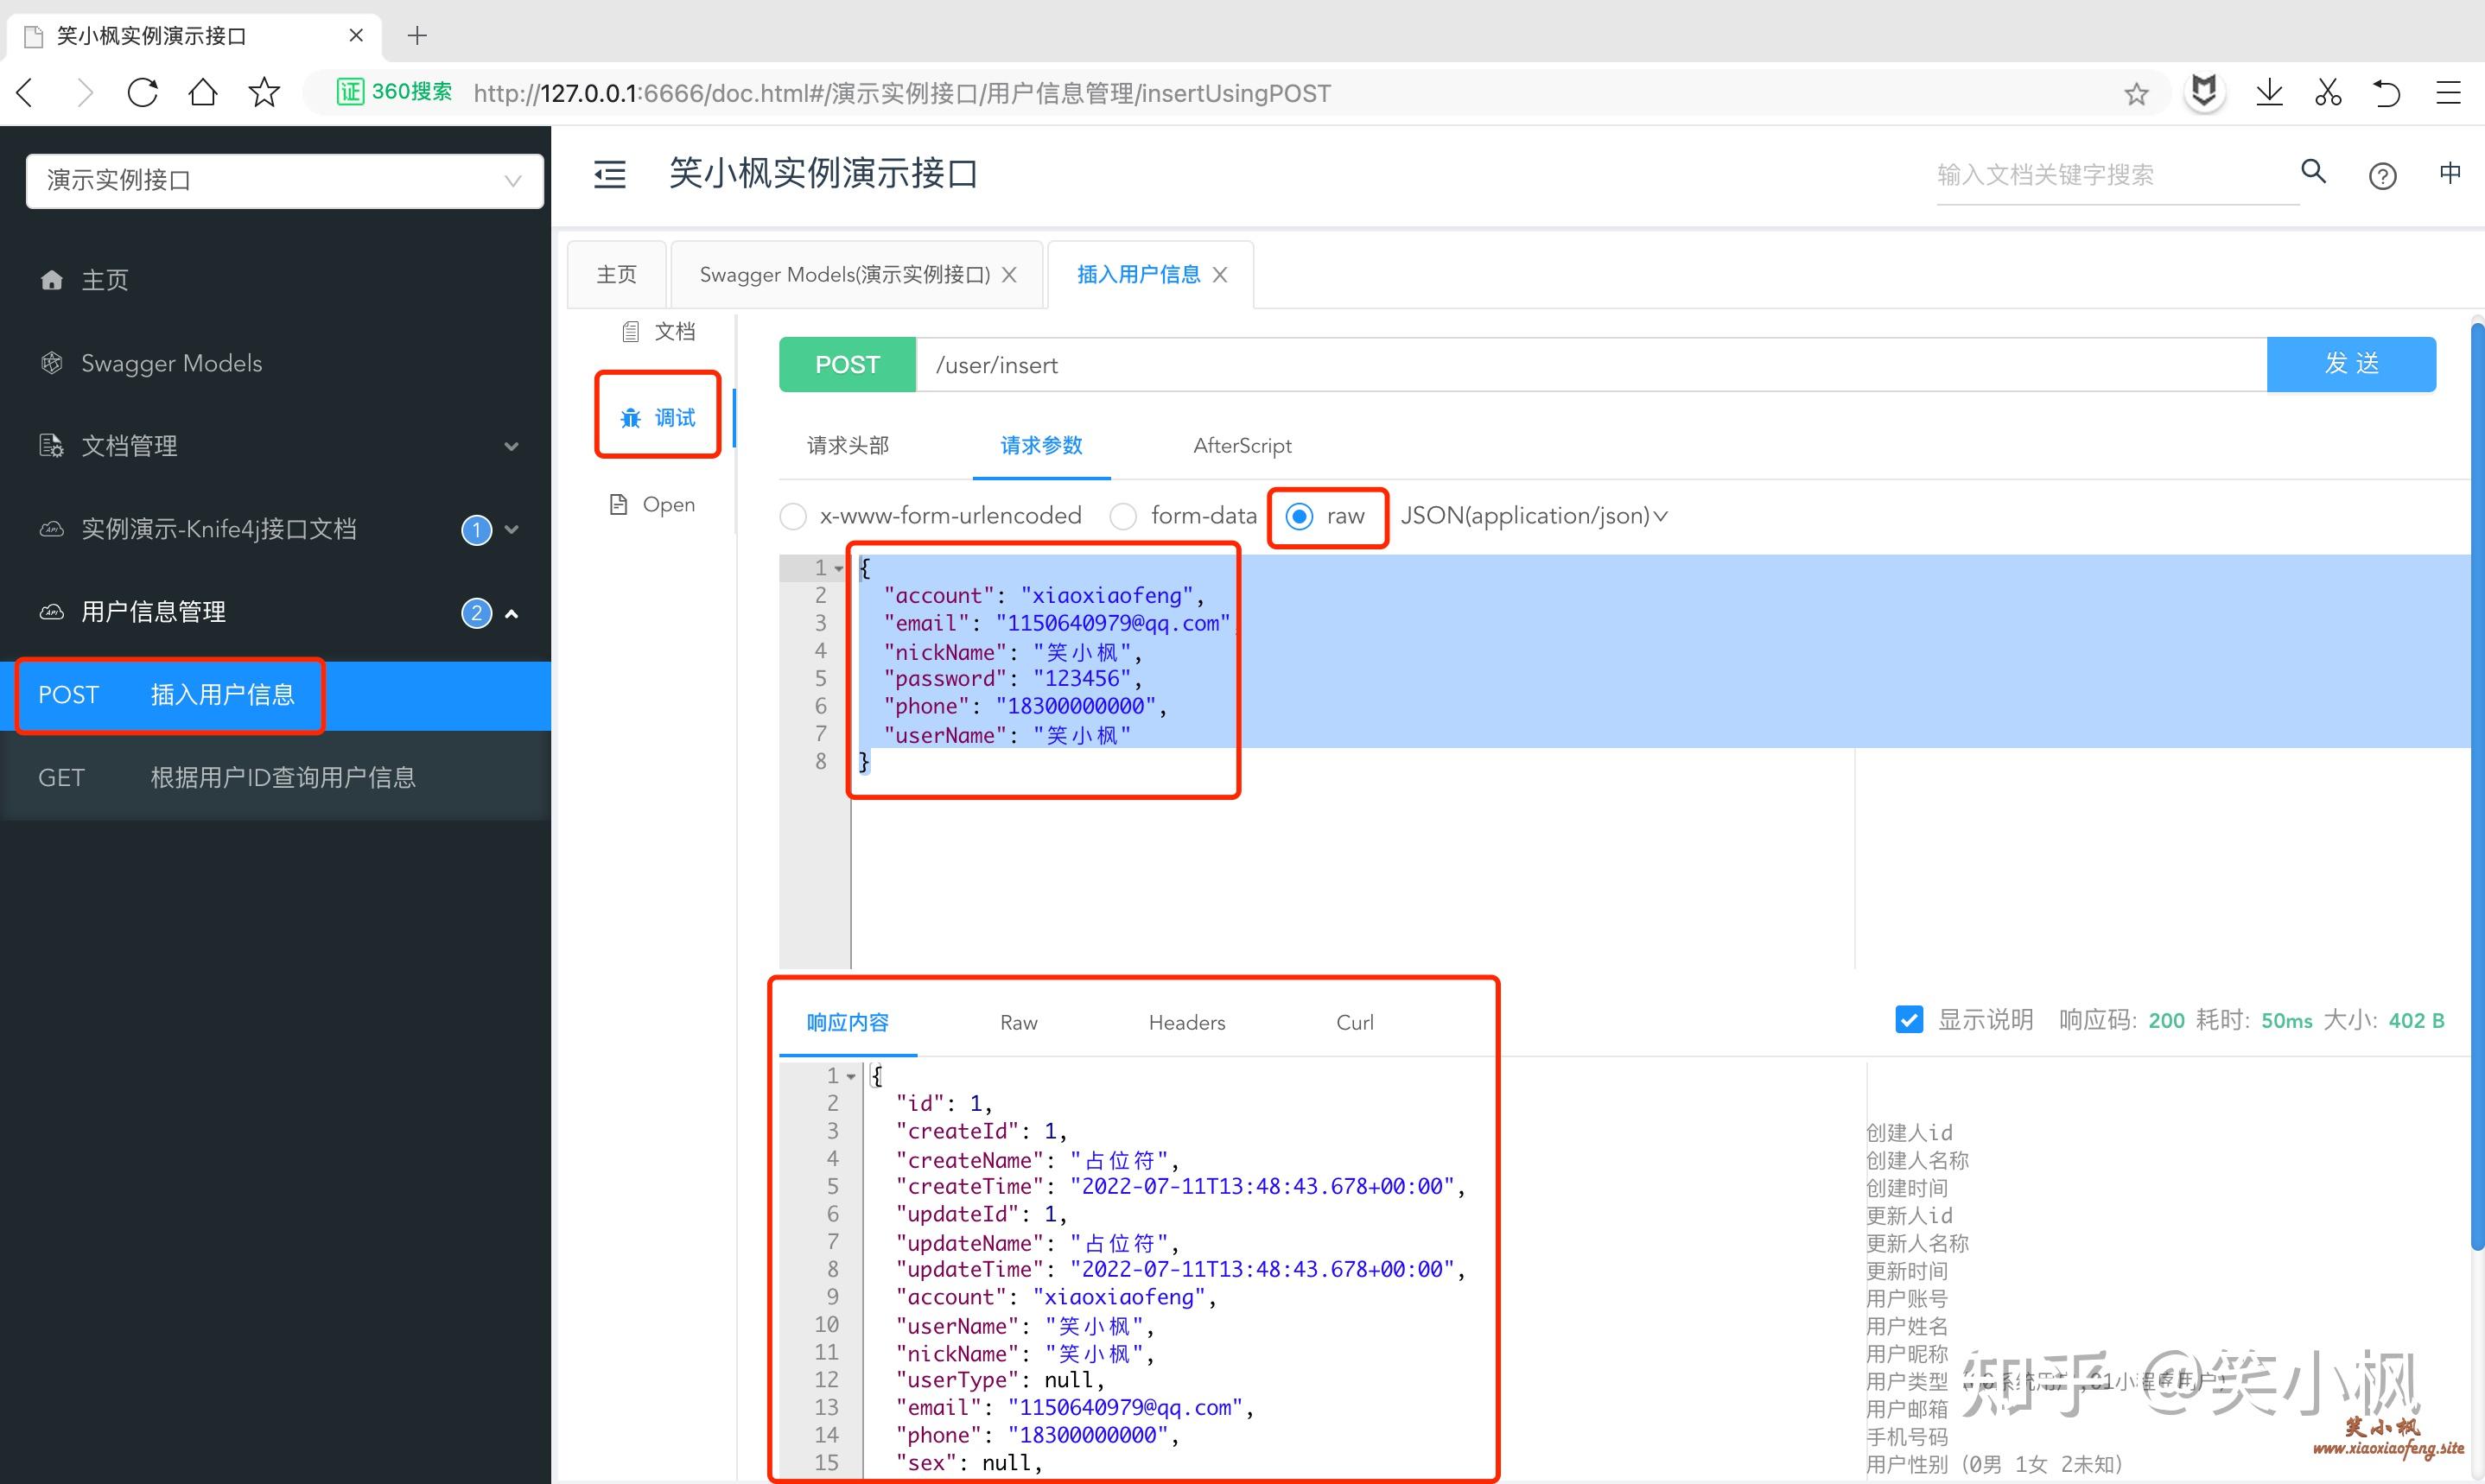The image size is (2485, 1484).
Task: Switch to the Curl response tab
Action: click(1354, 1022)
